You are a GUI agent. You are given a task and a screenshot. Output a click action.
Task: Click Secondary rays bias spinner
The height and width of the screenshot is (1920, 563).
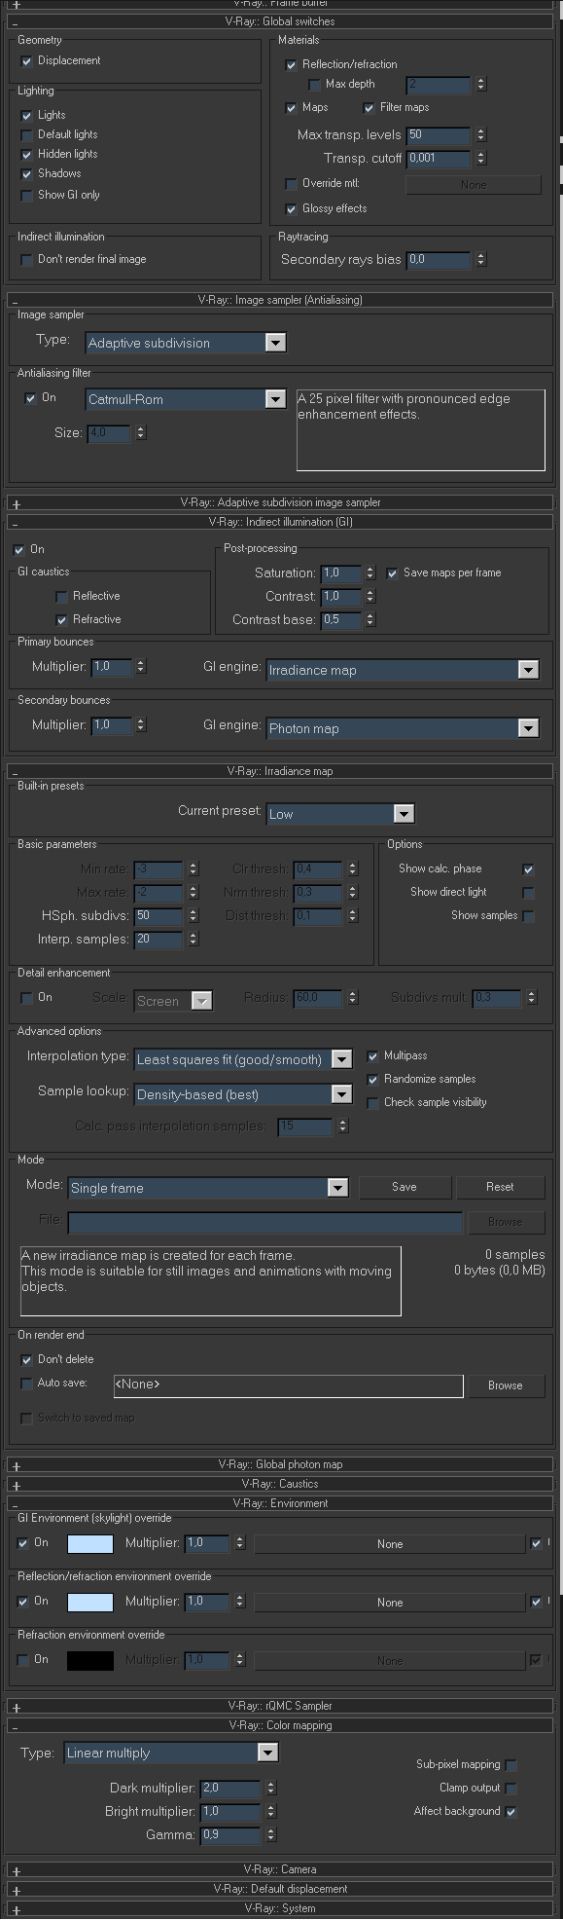(x=481, y=260)
